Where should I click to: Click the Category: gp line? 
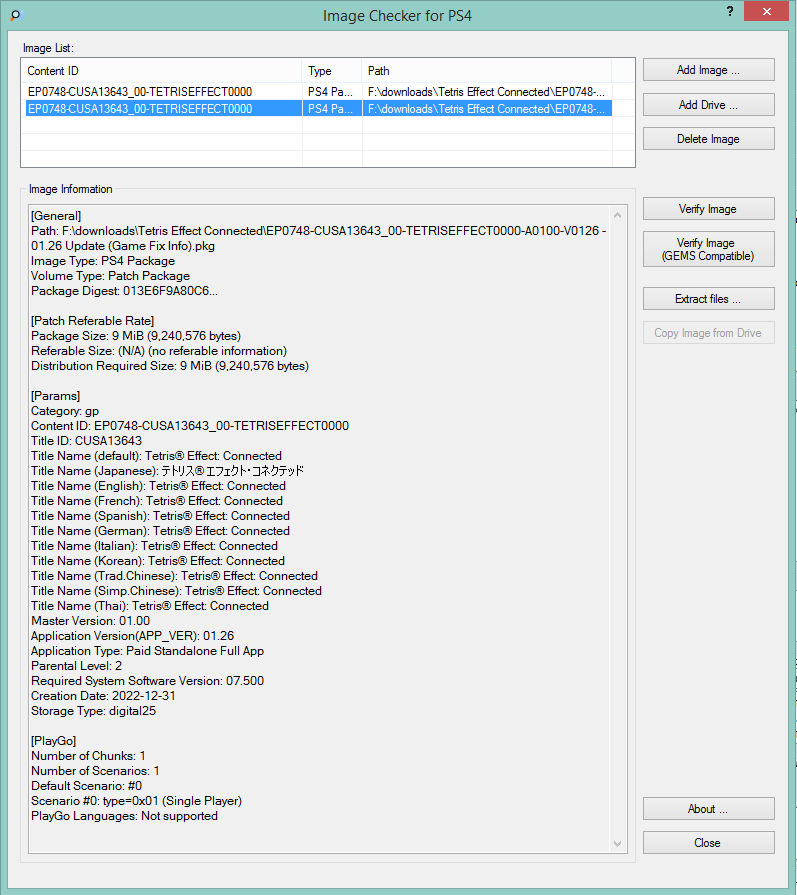tap(65, 411)
